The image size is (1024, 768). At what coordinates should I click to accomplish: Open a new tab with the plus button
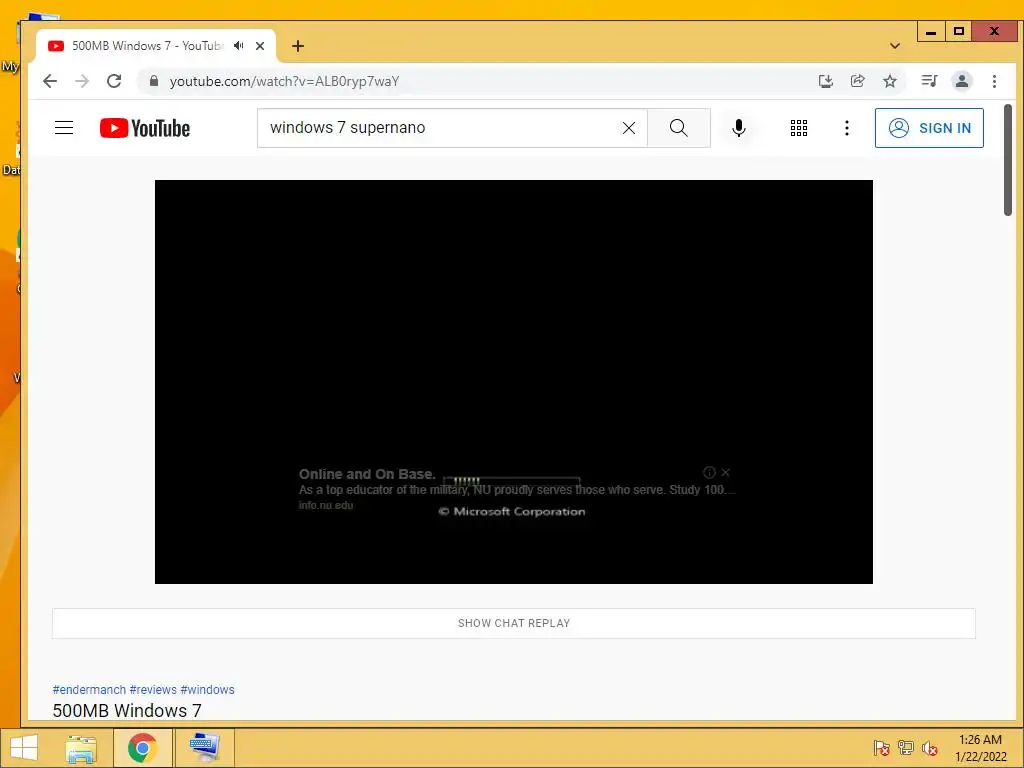298,46
